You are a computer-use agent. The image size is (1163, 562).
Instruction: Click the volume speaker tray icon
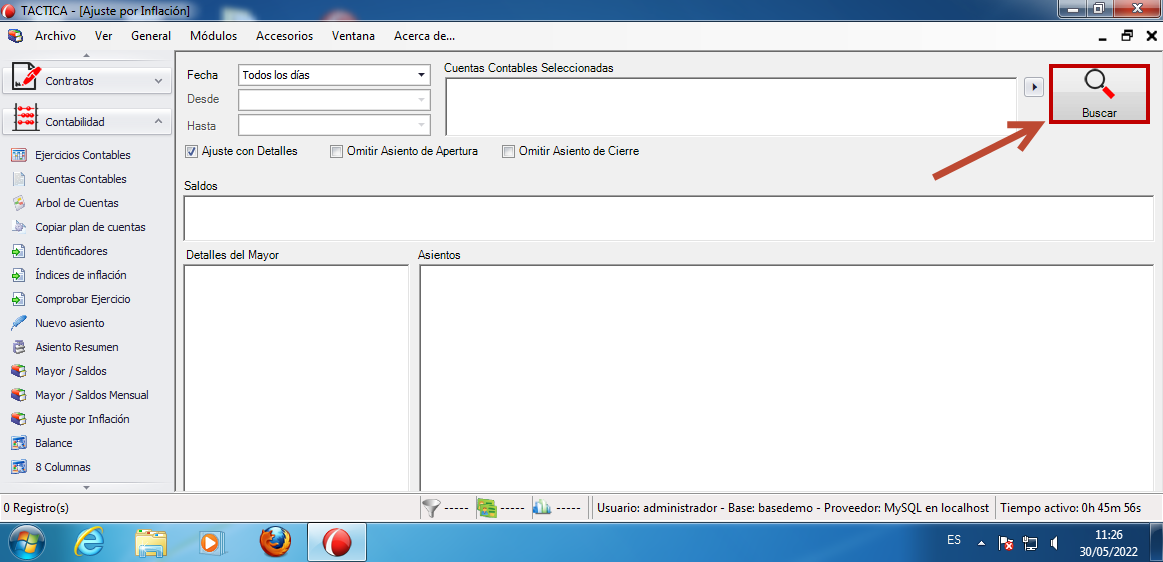[1054, 543]
